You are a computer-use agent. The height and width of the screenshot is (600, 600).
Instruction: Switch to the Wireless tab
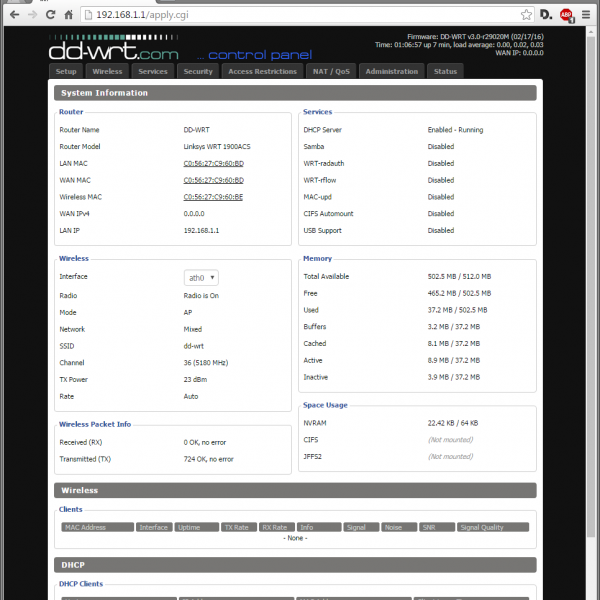click(x=107, y=71)
